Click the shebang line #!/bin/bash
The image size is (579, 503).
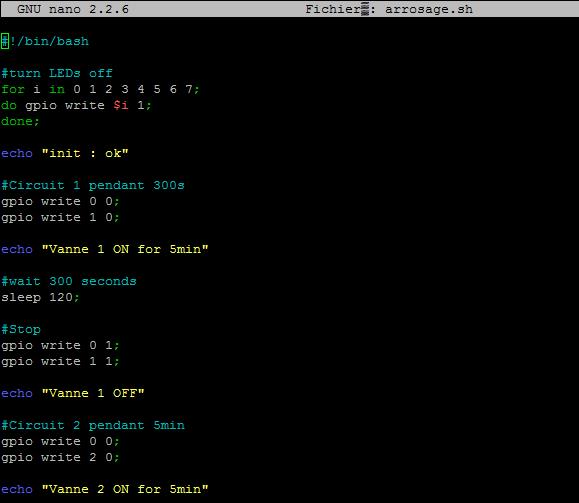point(45,41)
